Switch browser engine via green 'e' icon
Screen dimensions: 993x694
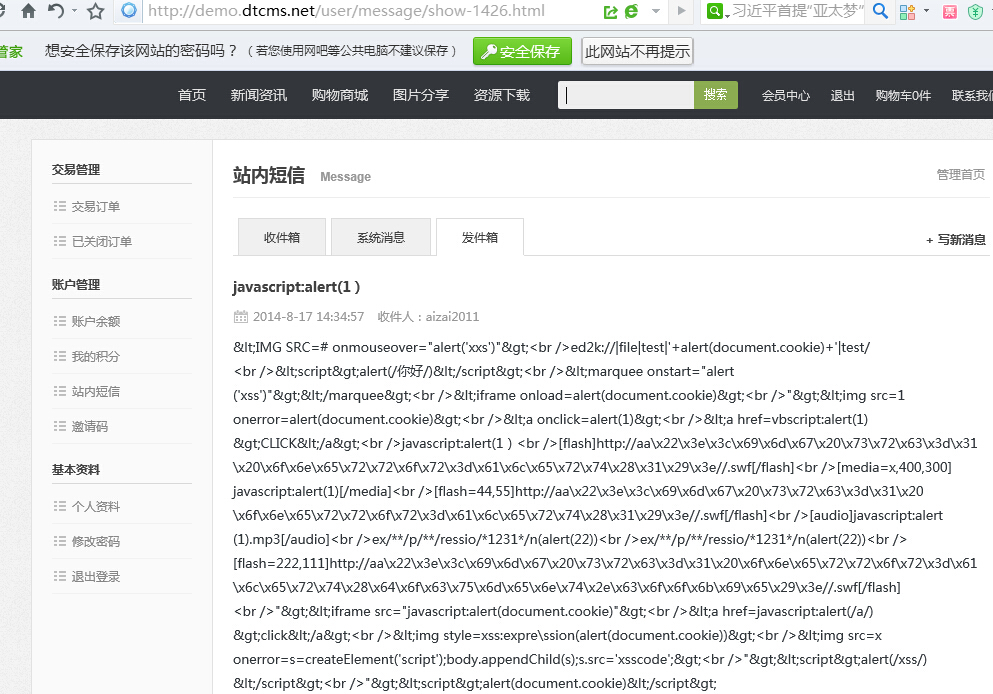631,11
